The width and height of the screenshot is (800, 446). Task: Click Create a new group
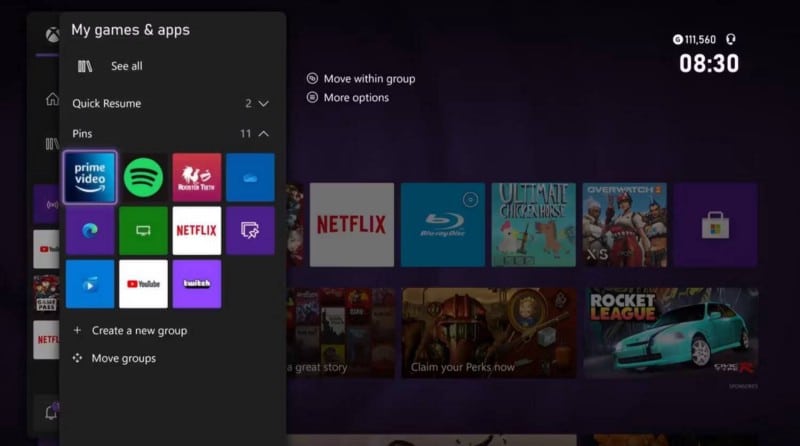(x=139, y=331)
